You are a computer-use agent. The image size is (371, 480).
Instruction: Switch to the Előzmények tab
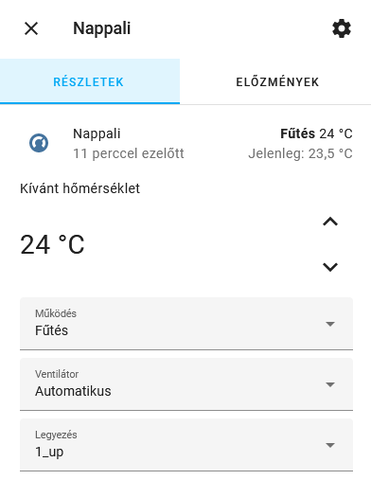(277, 82)
